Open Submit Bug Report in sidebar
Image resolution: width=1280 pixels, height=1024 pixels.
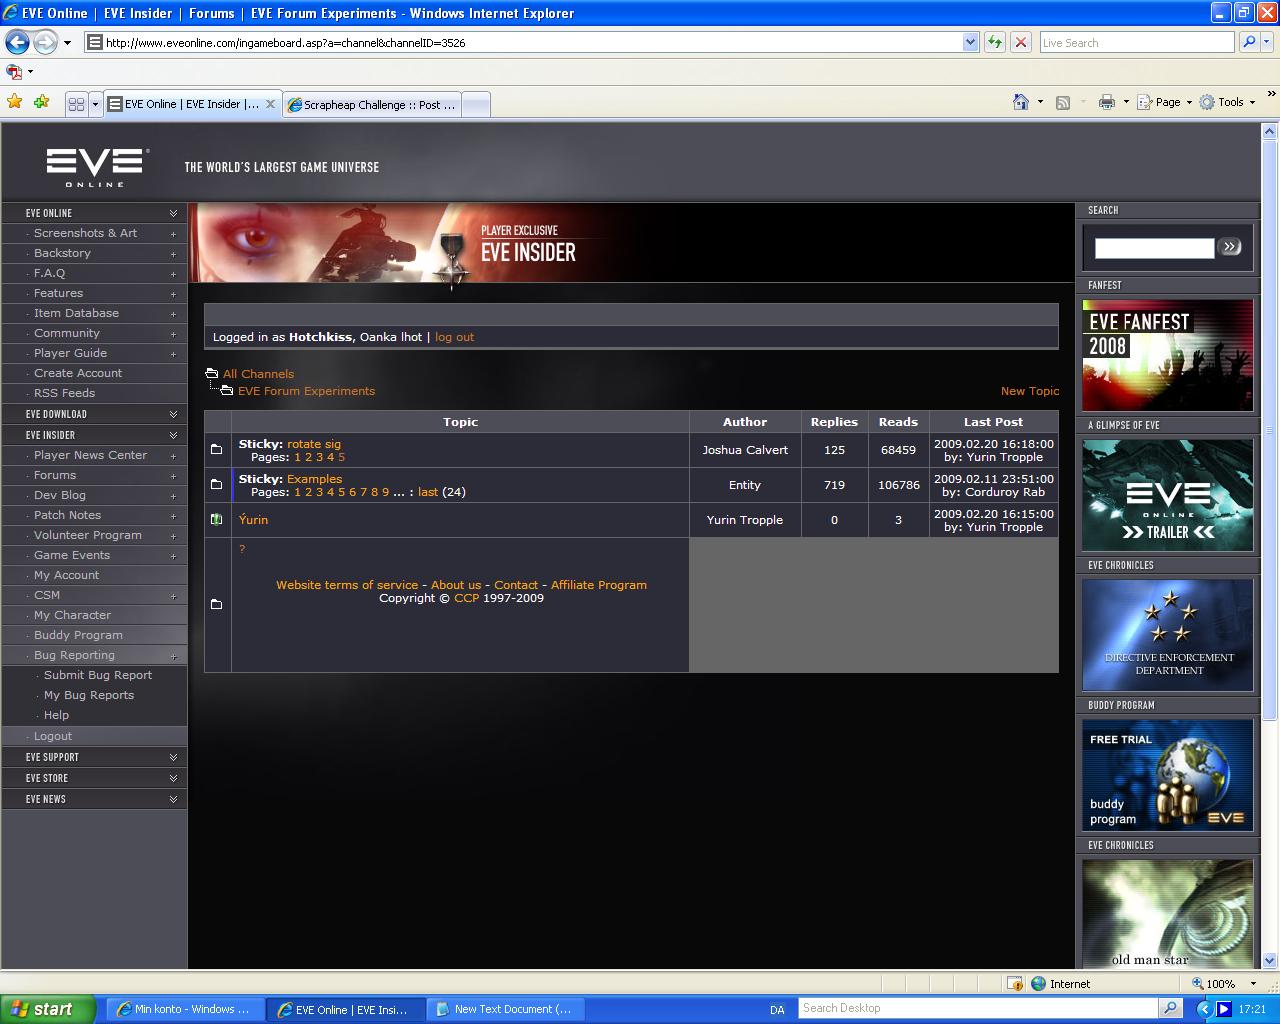[x=98, y=675]
